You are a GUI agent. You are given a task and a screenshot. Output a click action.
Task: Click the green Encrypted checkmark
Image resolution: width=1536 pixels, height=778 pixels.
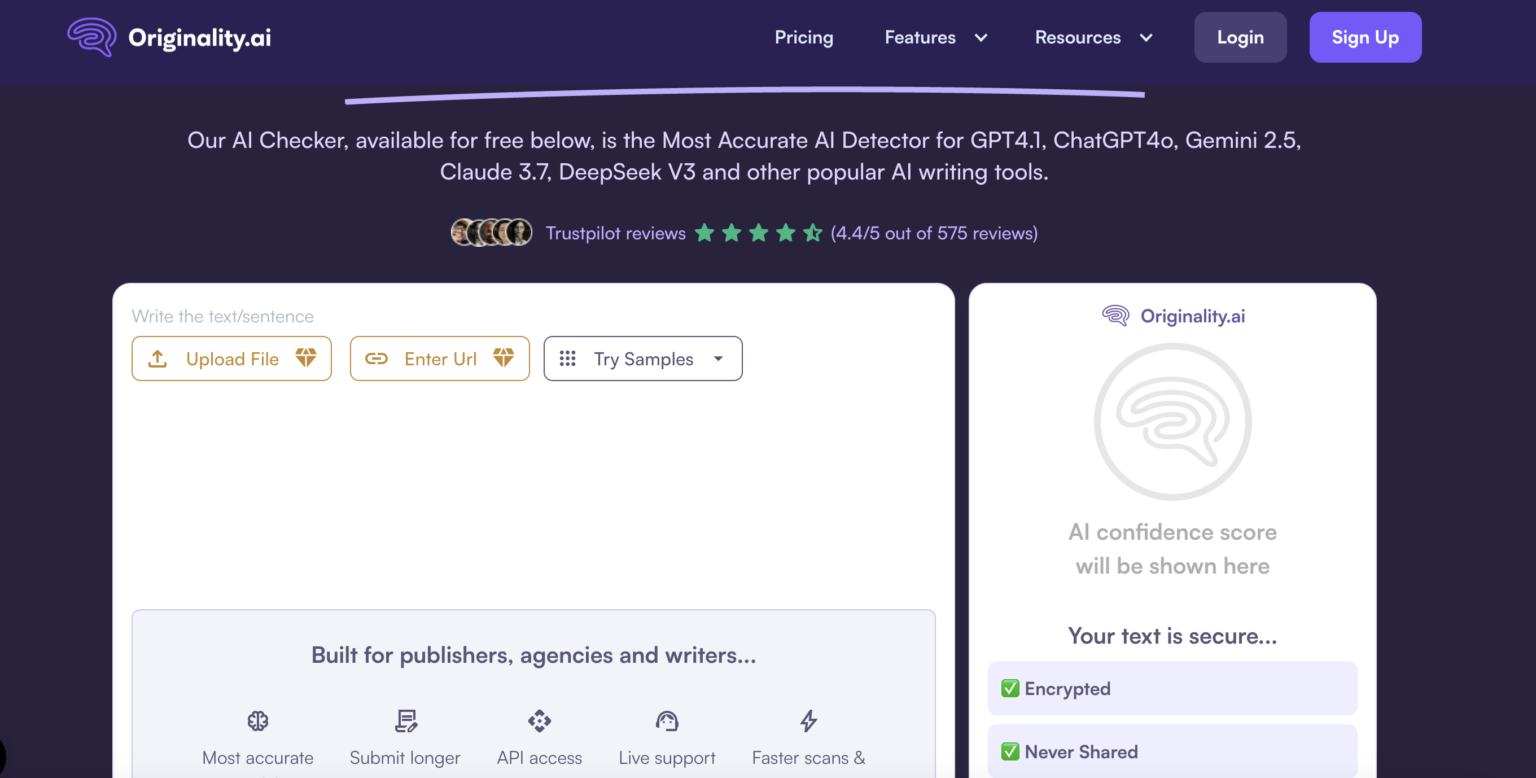pos(1010,689)
